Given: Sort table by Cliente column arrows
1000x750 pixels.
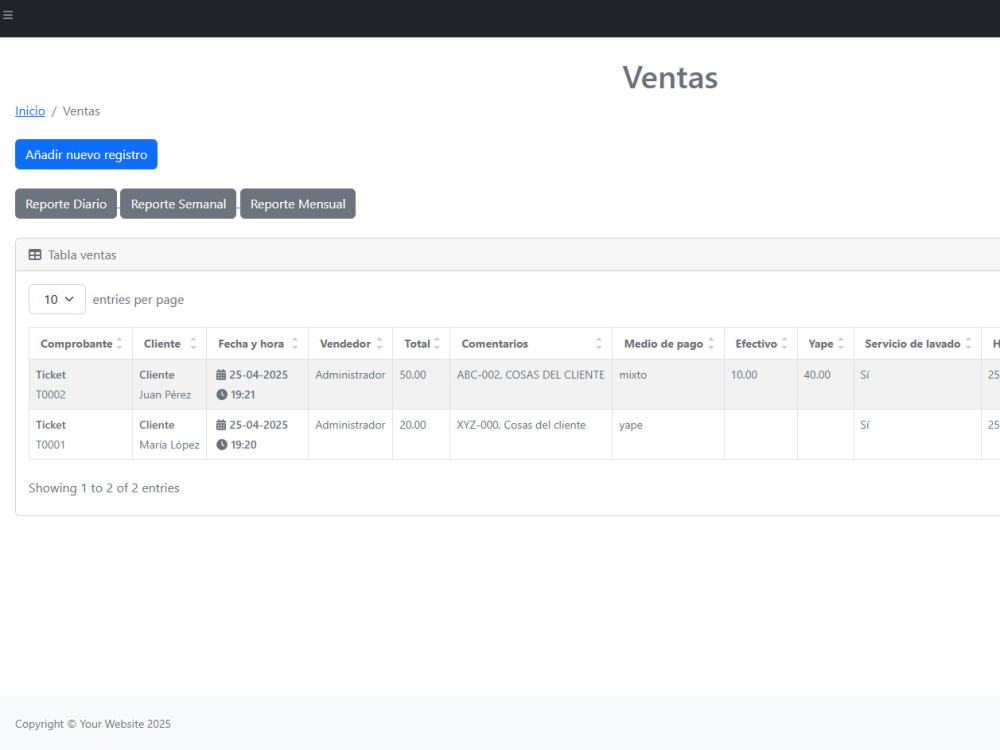Looking at the screenshot, I should coord(193,344).
